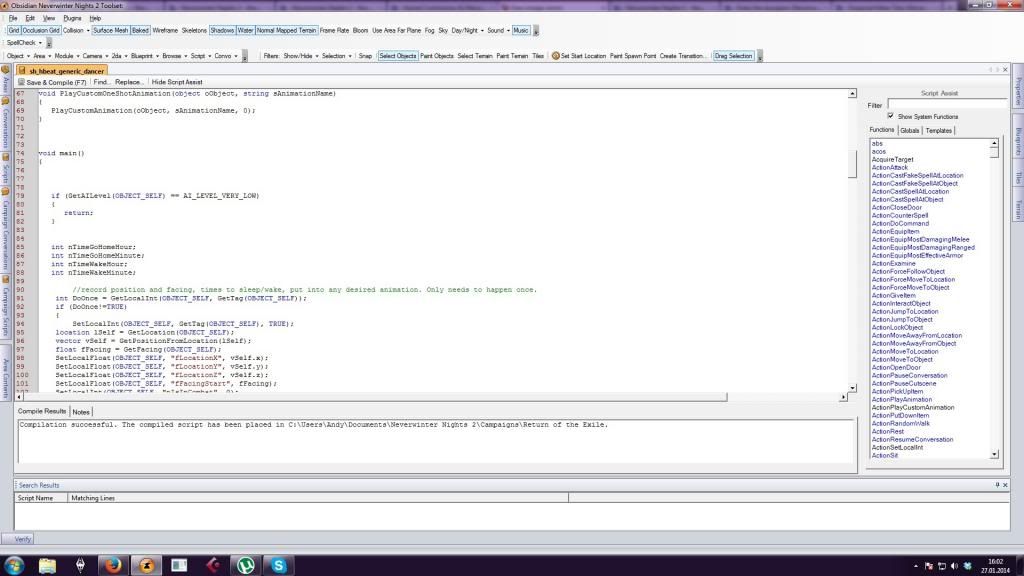The image size is (1024, 576).
Task: Click Hide Script Assist button
Action: pyautogui.click(x=177, y=82)
